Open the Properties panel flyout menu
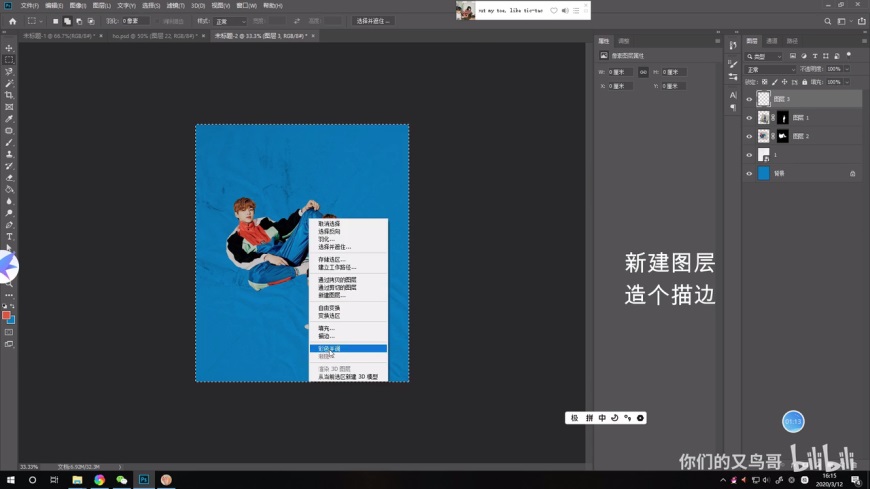The width and height of the screenshot is (870, 489). (x=717, y=41)
